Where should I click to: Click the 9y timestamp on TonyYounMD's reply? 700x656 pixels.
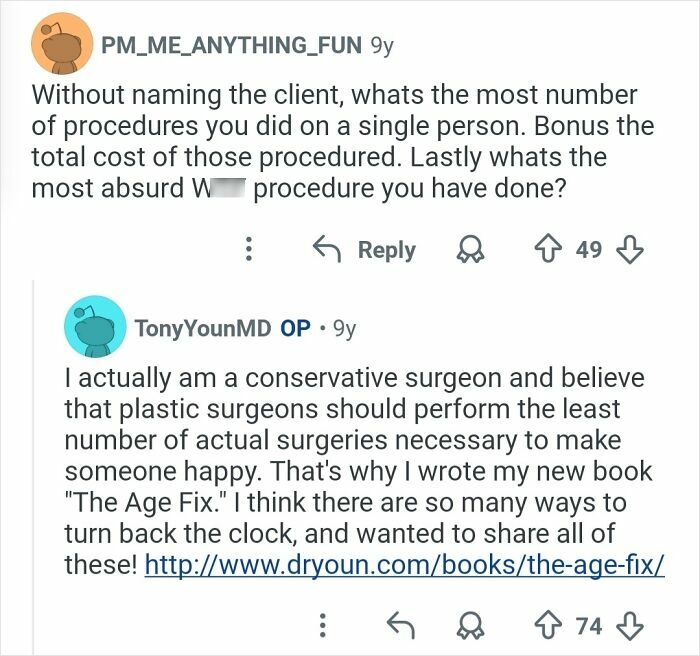click(344, 327)
